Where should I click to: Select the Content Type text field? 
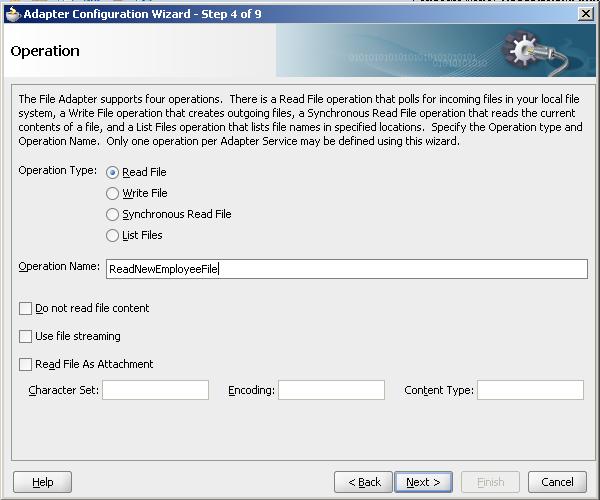click(x=529, y=390)
